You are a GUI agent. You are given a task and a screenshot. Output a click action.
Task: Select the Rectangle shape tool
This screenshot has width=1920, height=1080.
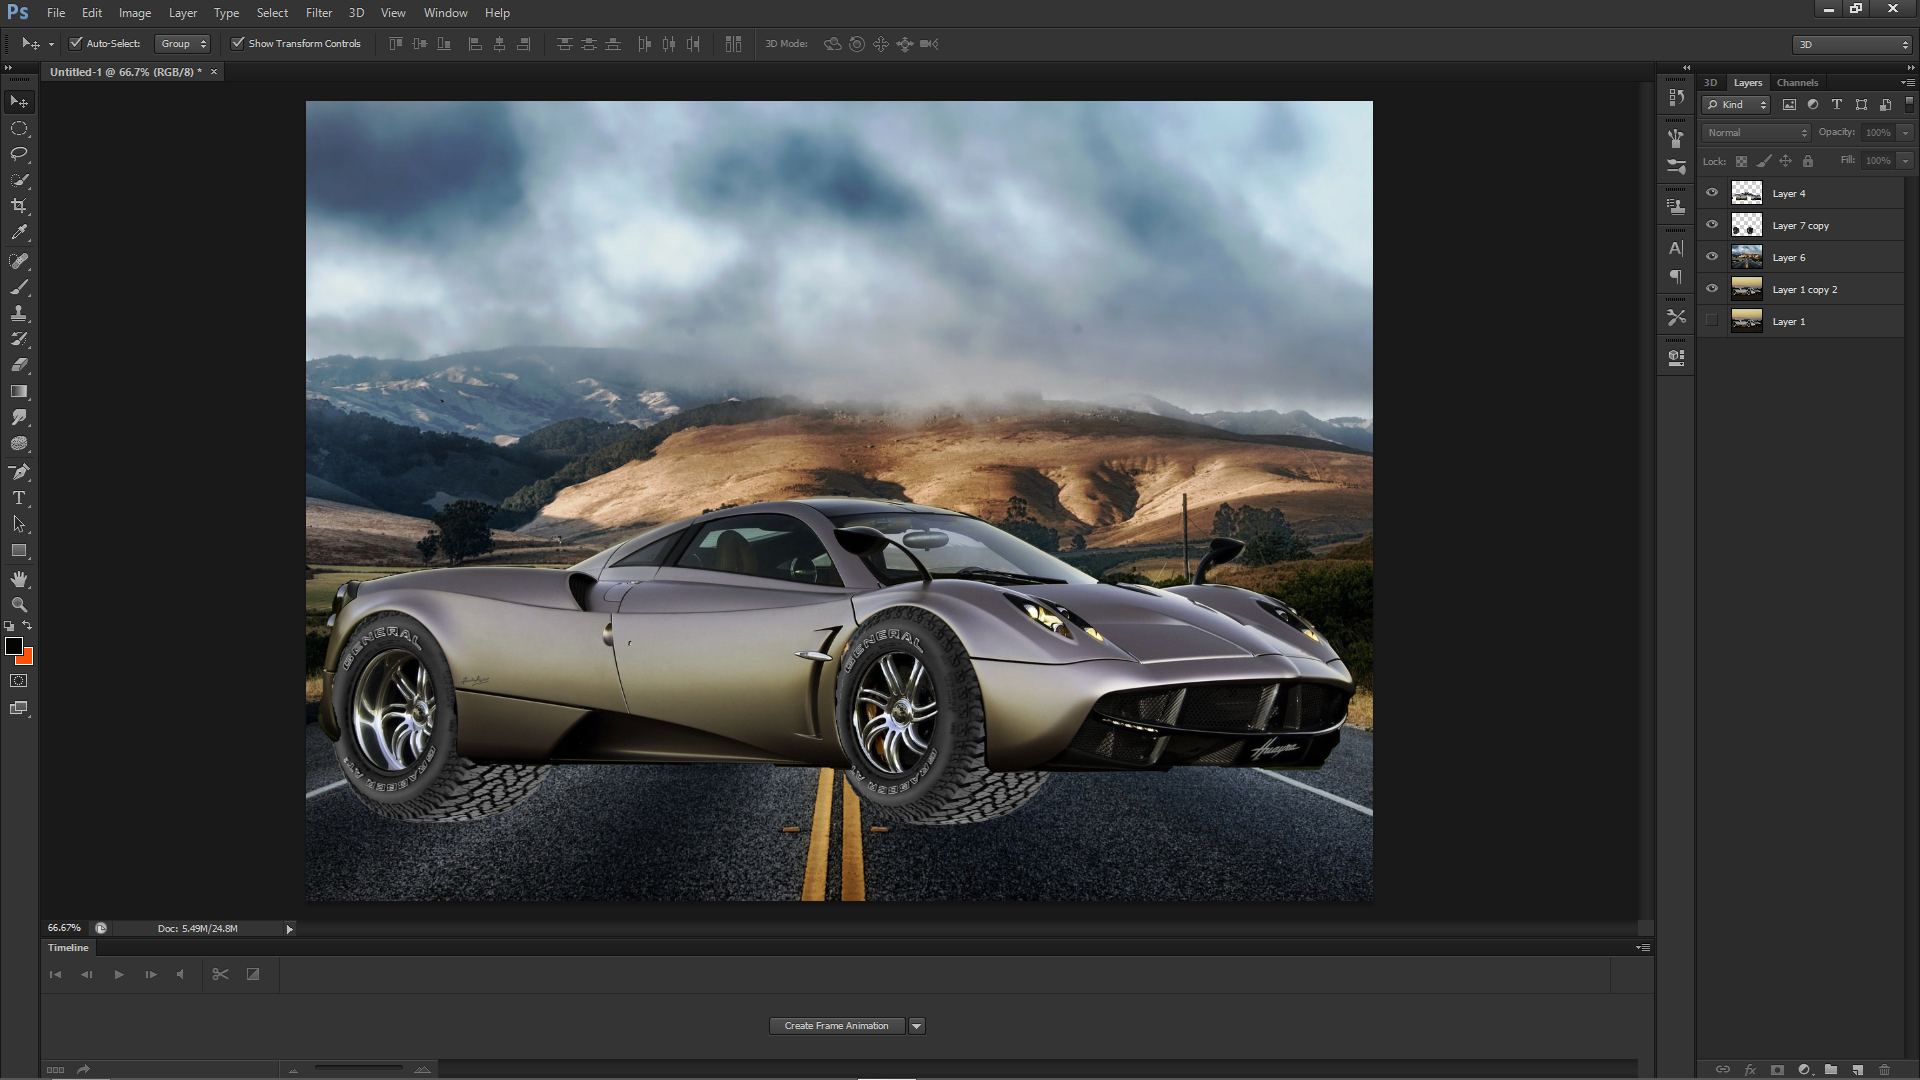[x=19, y=550]
